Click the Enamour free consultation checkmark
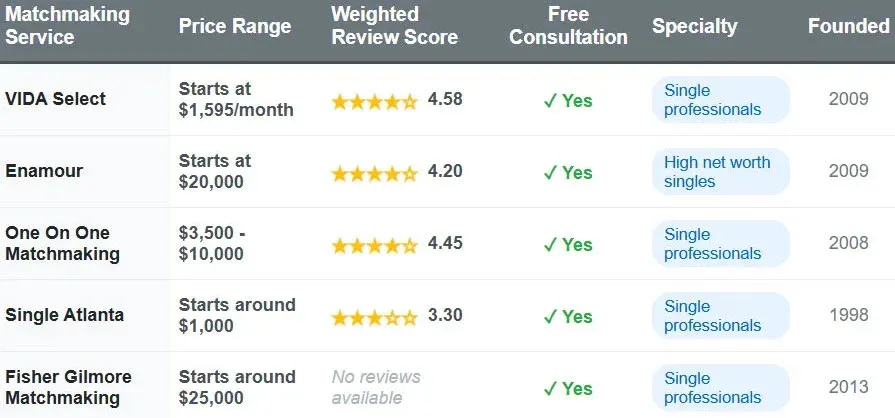 click(550, 172)
